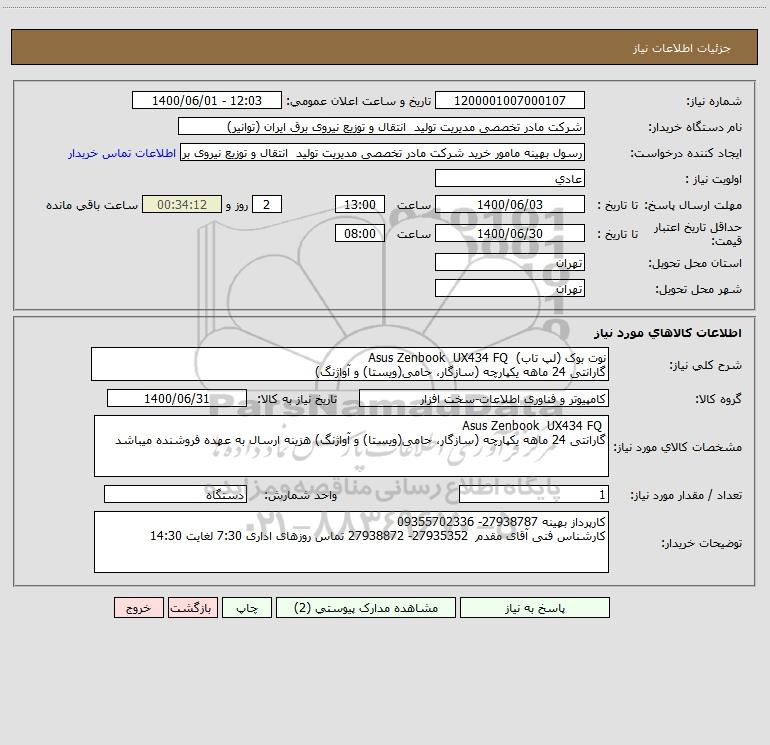Click the priority field عادی
Viewport: 770px width, 745px height.
coord(510,179)
